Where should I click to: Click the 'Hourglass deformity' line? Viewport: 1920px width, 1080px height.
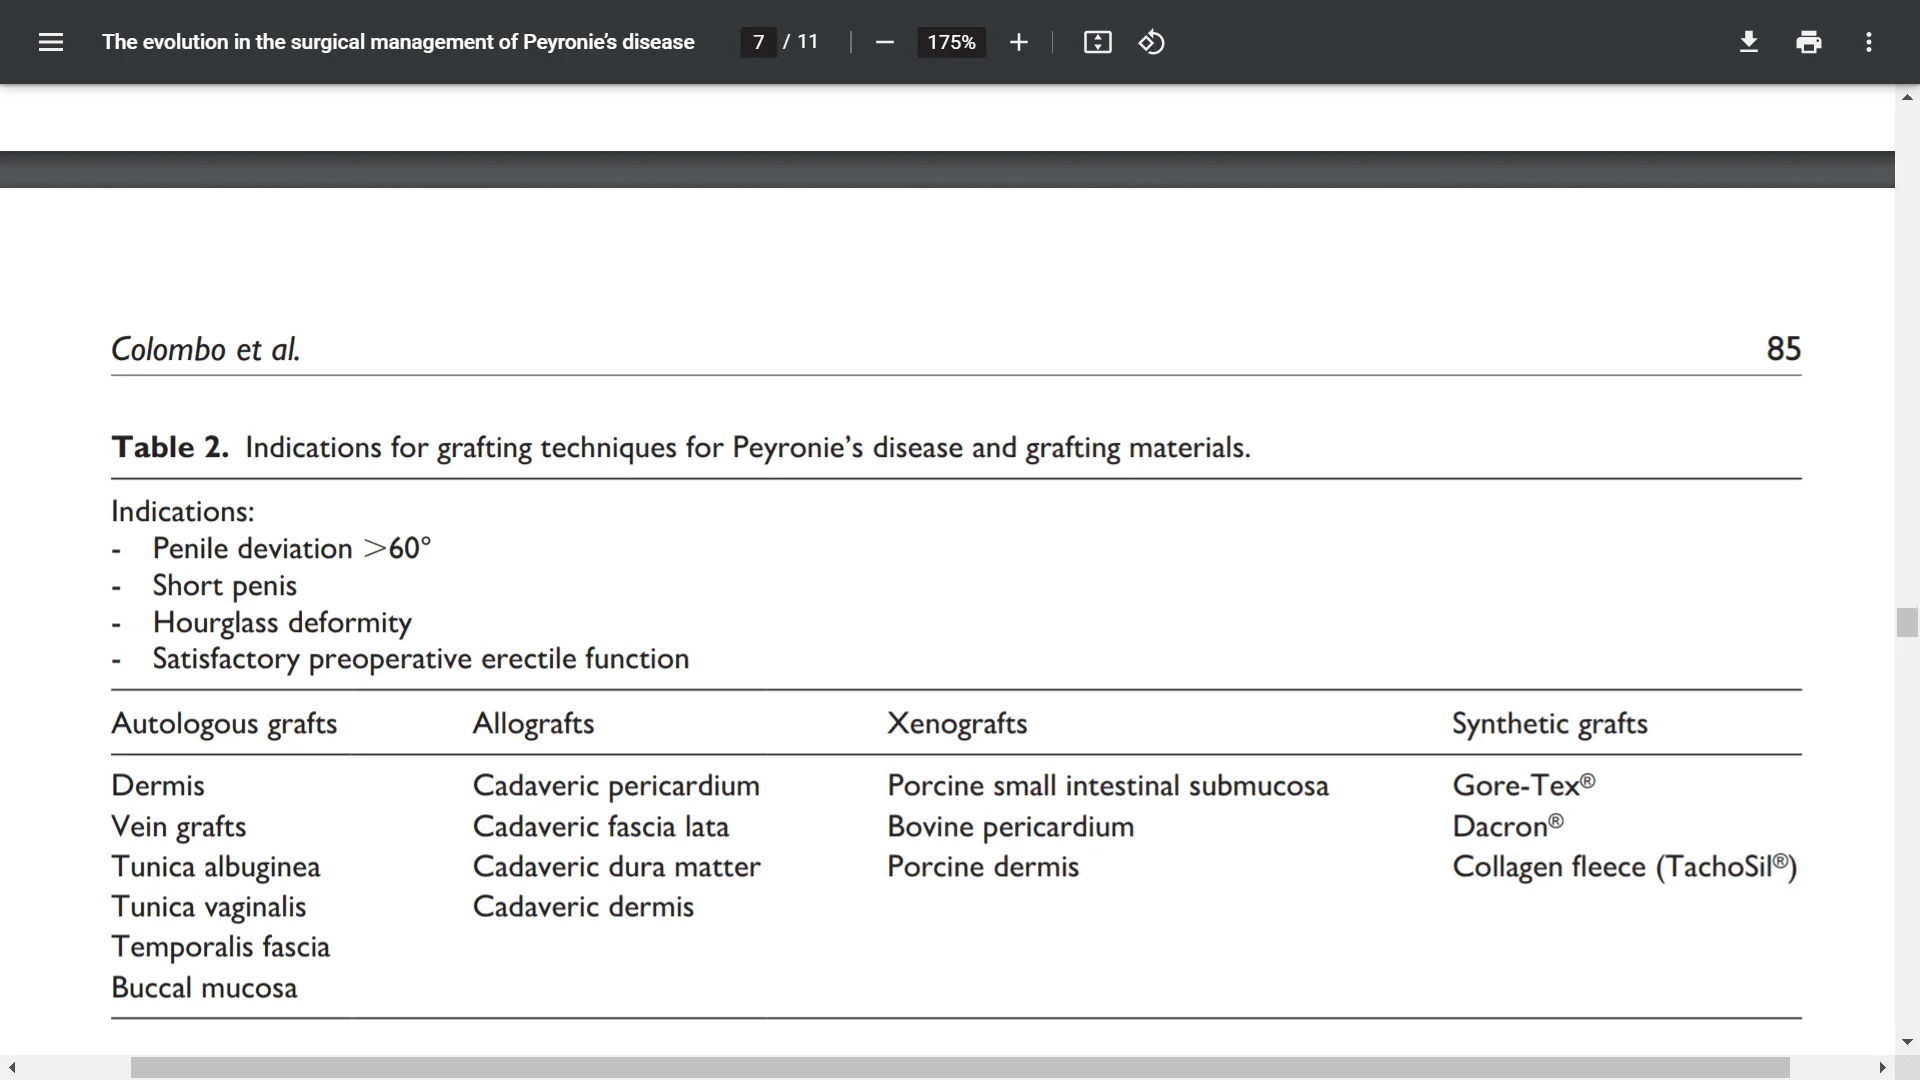pos(282,622)
